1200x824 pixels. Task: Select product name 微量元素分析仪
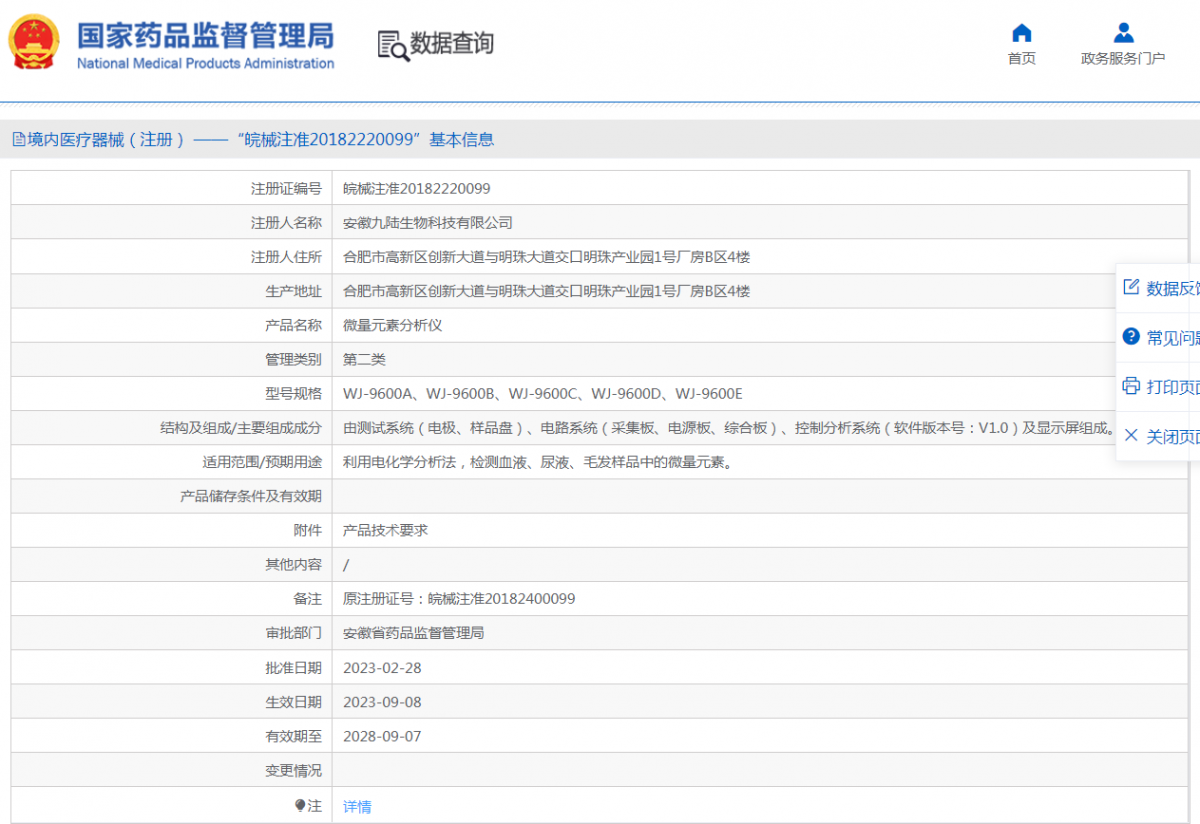click(x=393, y=325)
